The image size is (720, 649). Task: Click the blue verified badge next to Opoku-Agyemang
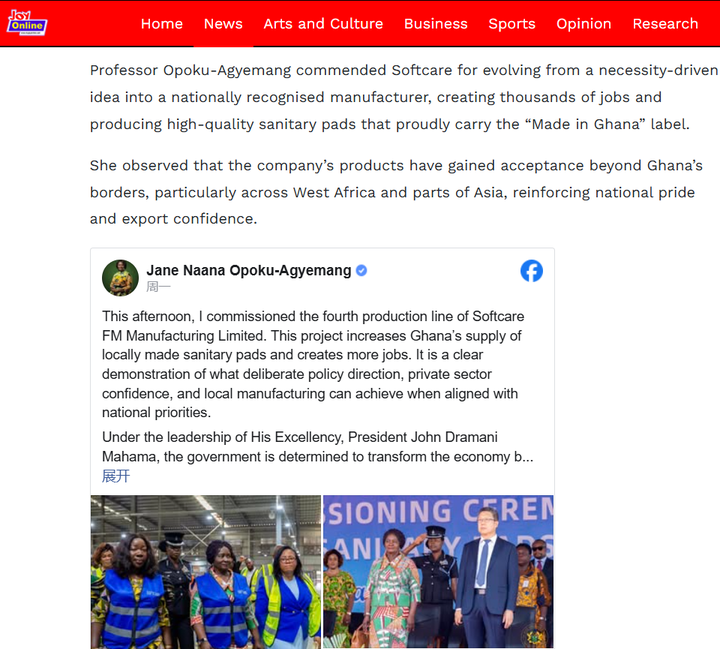click(361, 271)
